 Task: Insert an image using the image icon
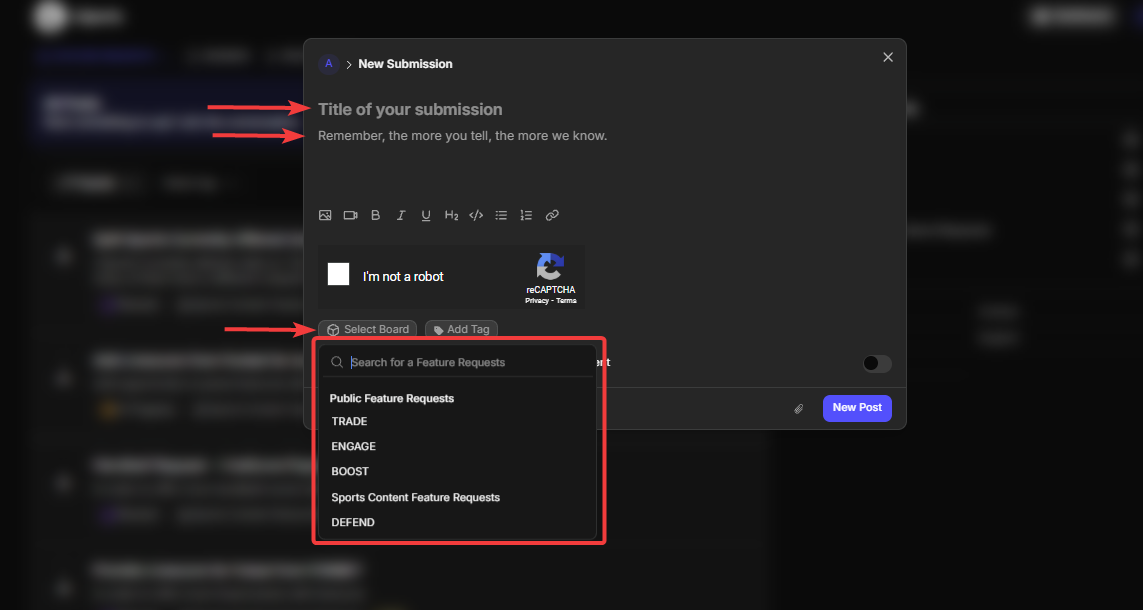[x=325, y=215]
